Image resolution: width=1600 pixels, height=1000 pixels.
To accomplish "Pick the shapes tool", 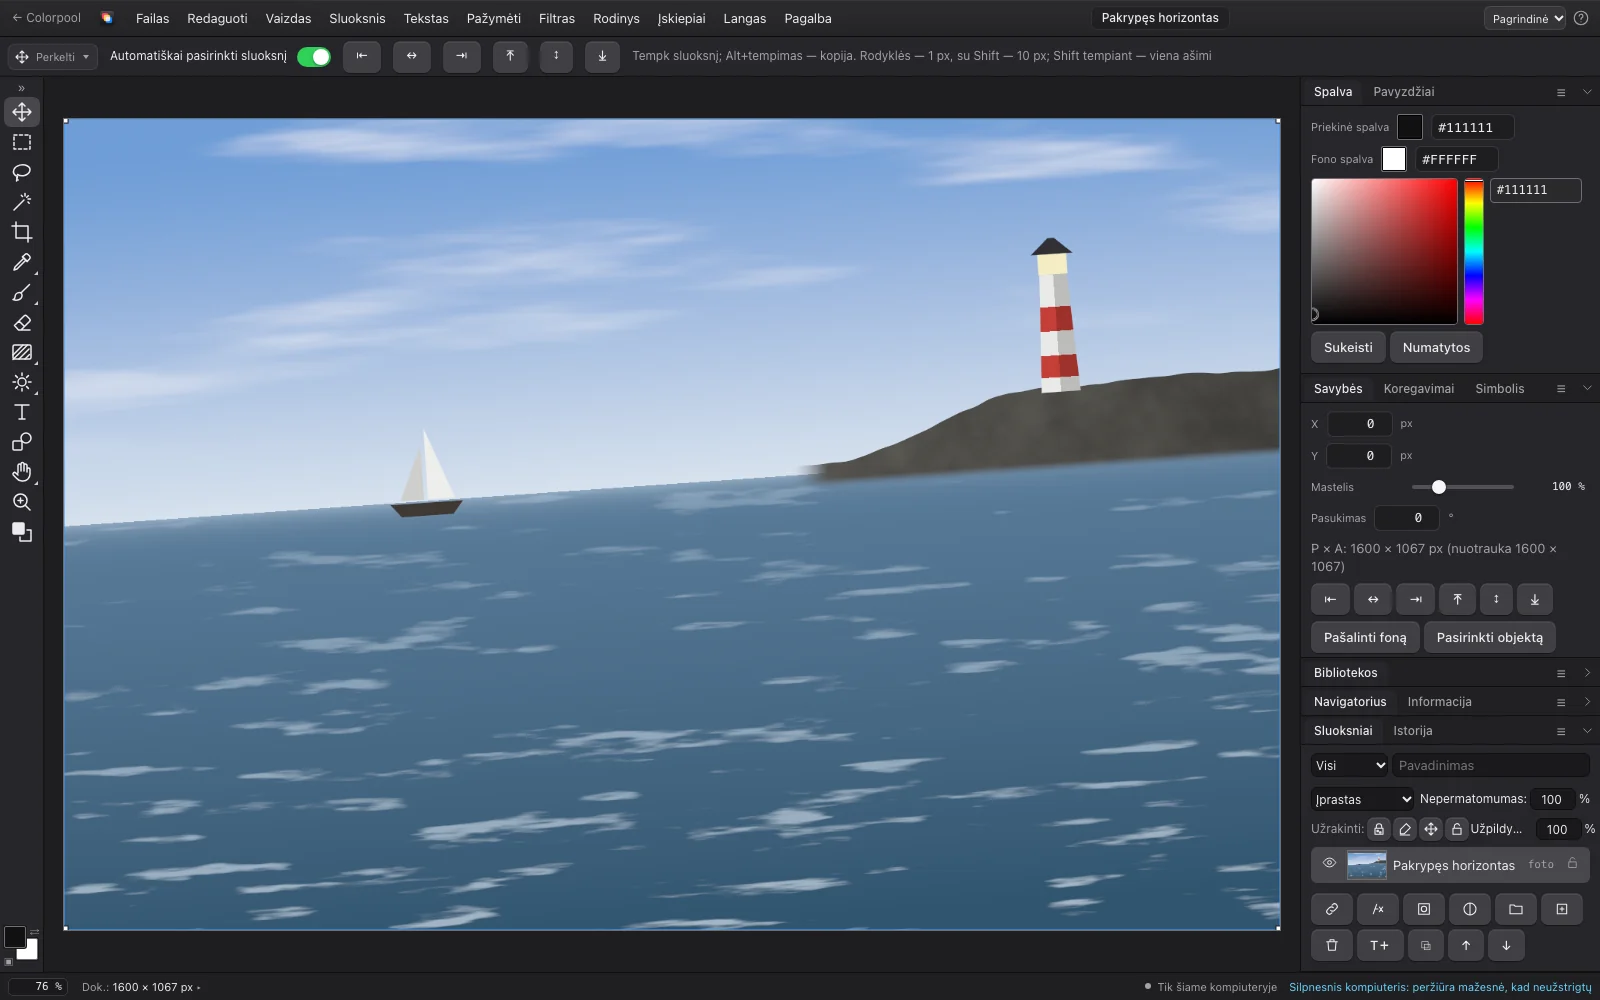I will pyautogui.click(x=22, y=442).
